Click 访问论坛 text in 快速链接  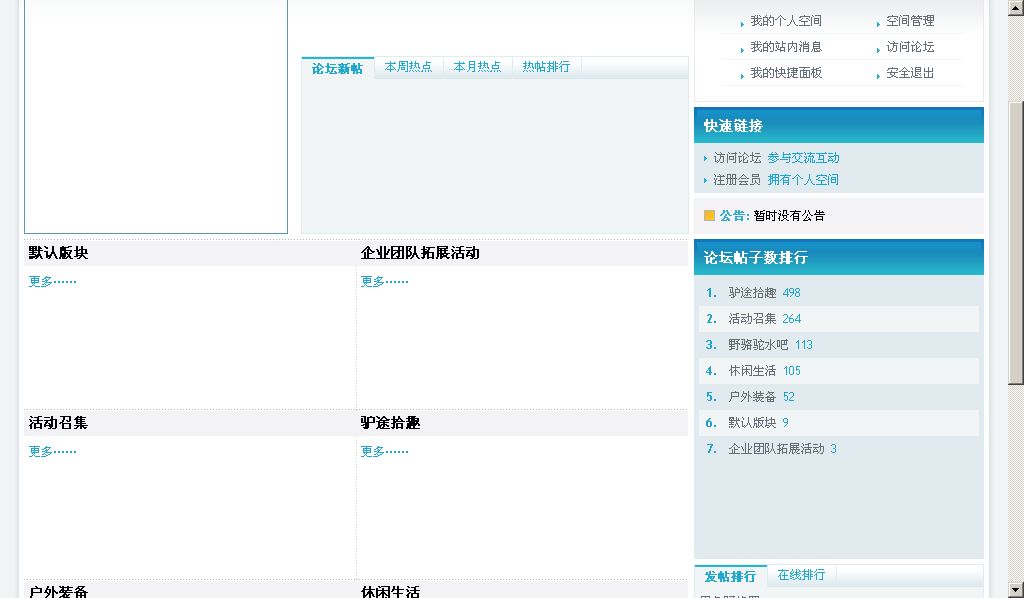point(737,158)
